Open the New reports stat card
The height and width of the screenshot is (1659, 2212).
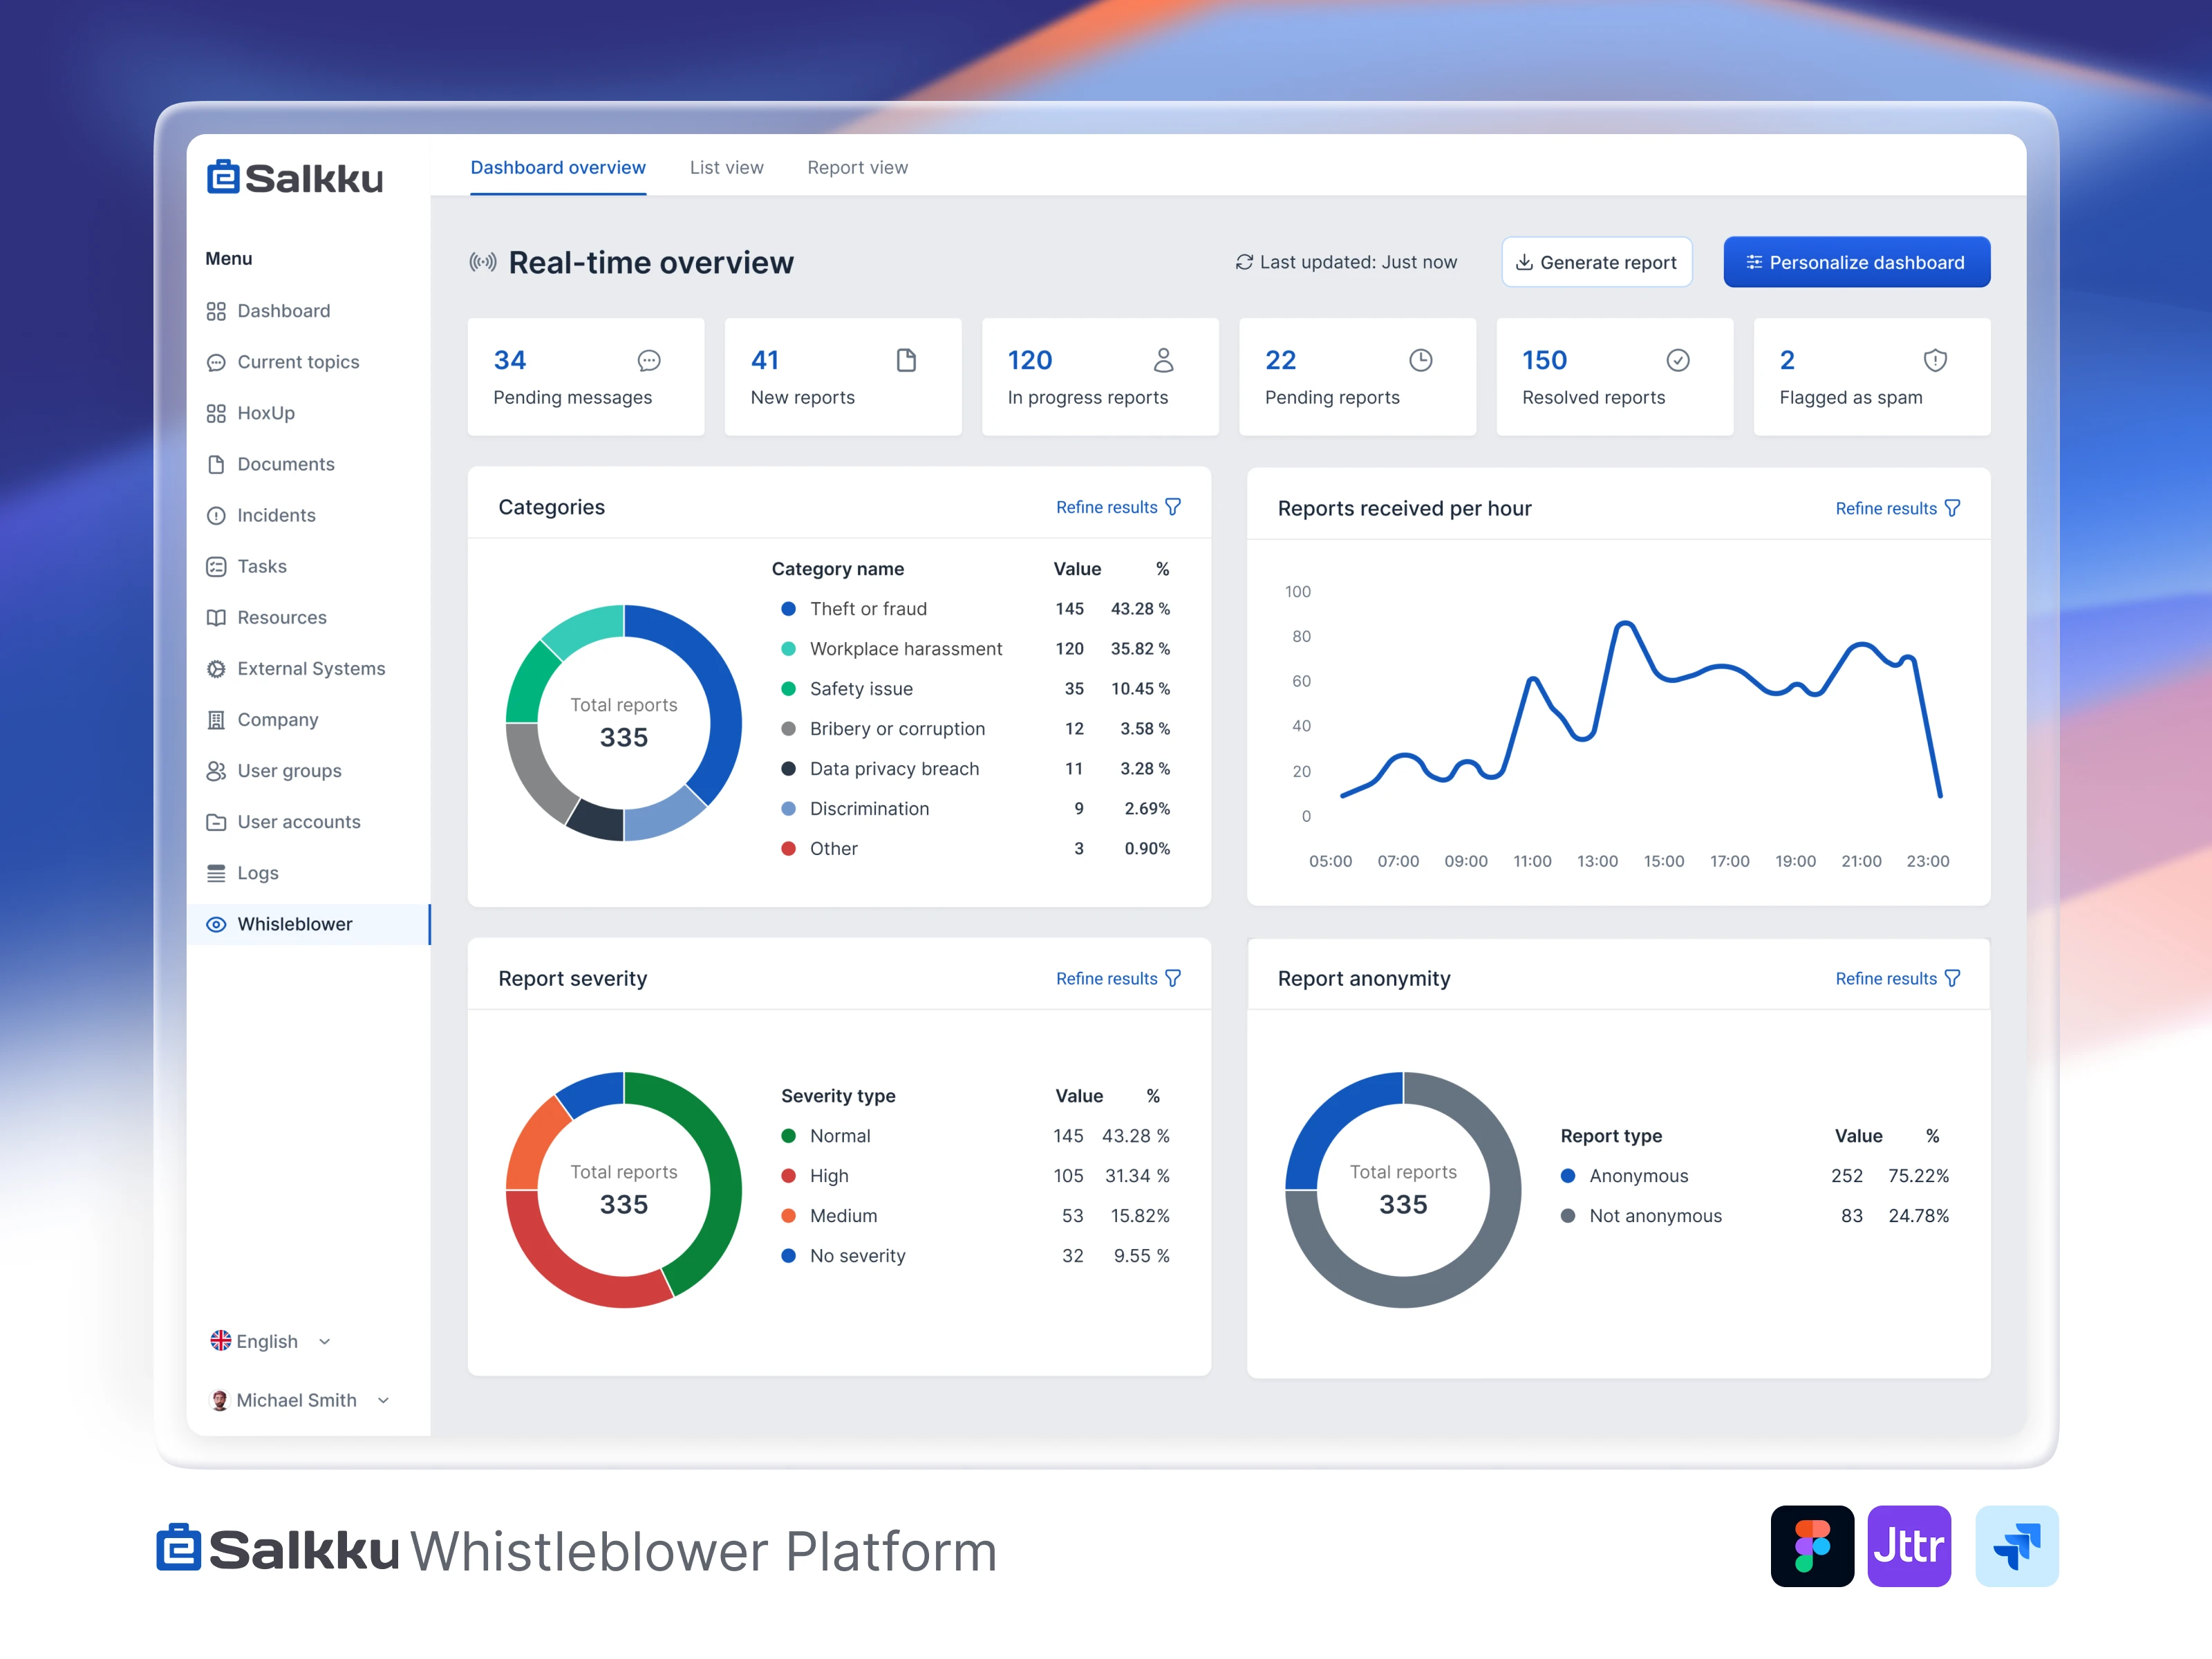pos(842,377)
